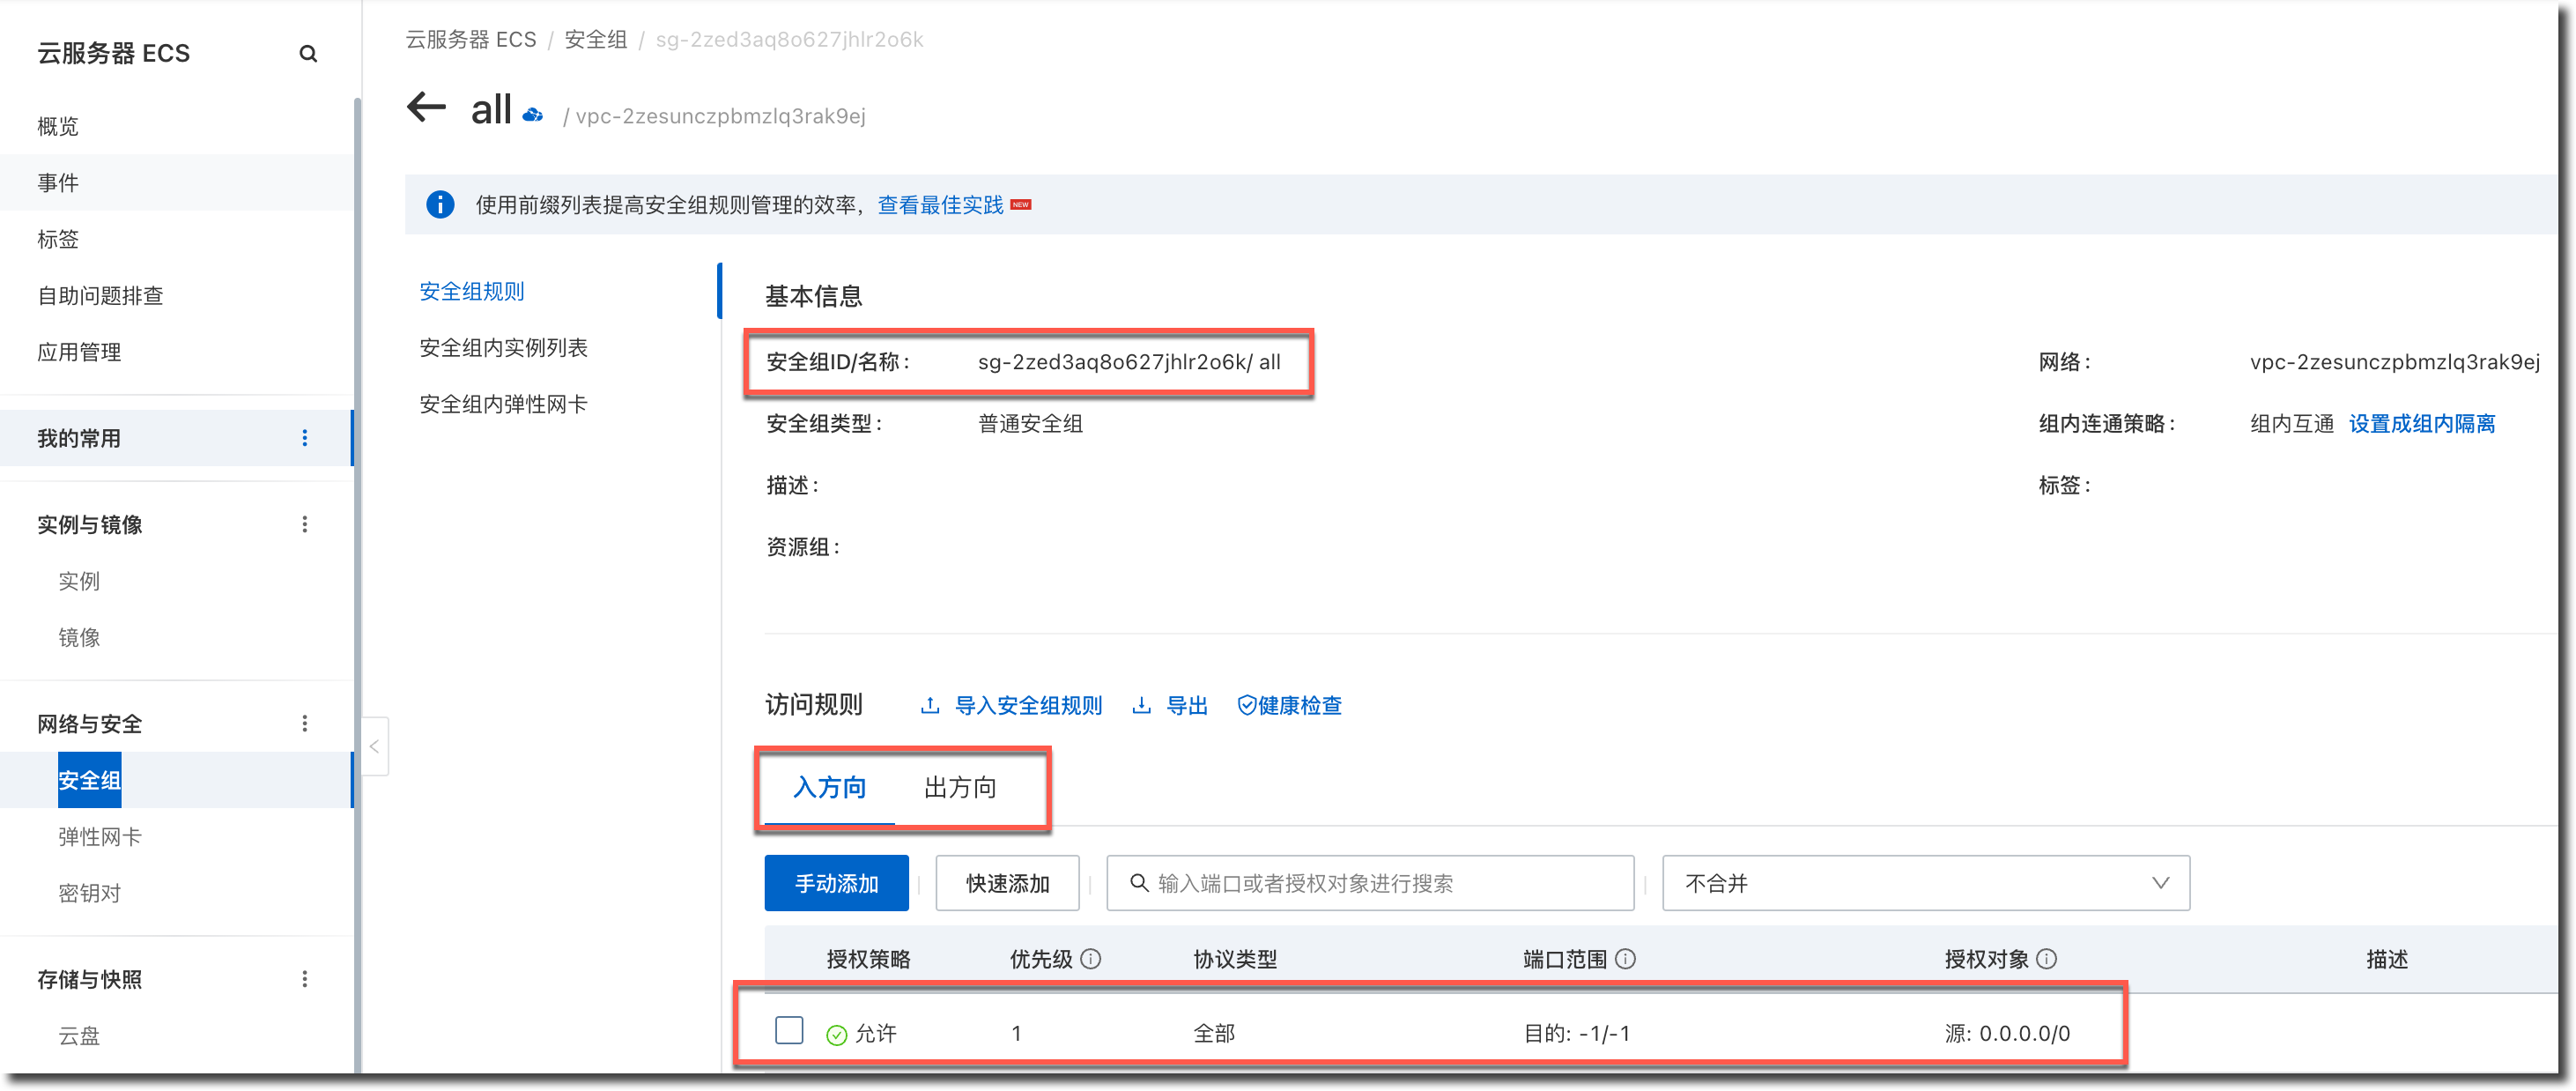Click the search magnifier icon in sidebar
The height and width of the screenshot is (1091, 2576).
(x=308, y=54)
